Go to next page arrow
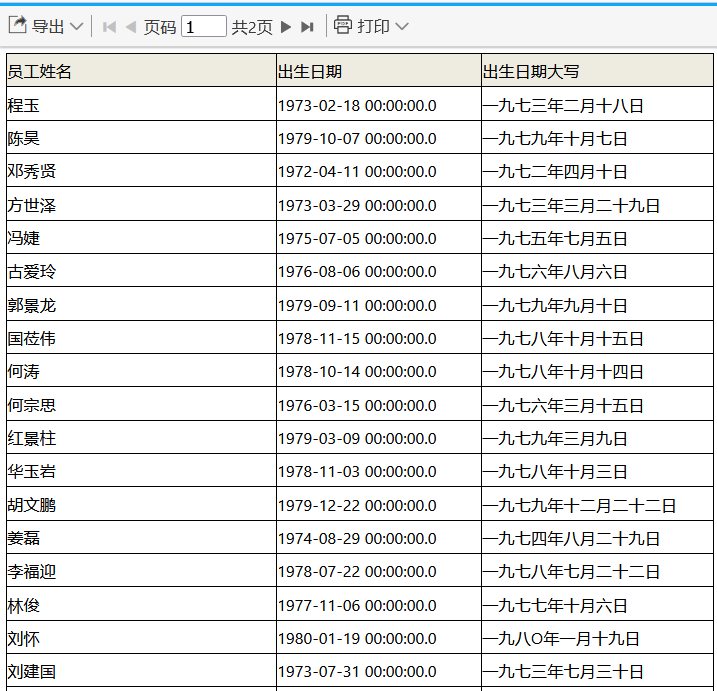 (x=286, y=27)
